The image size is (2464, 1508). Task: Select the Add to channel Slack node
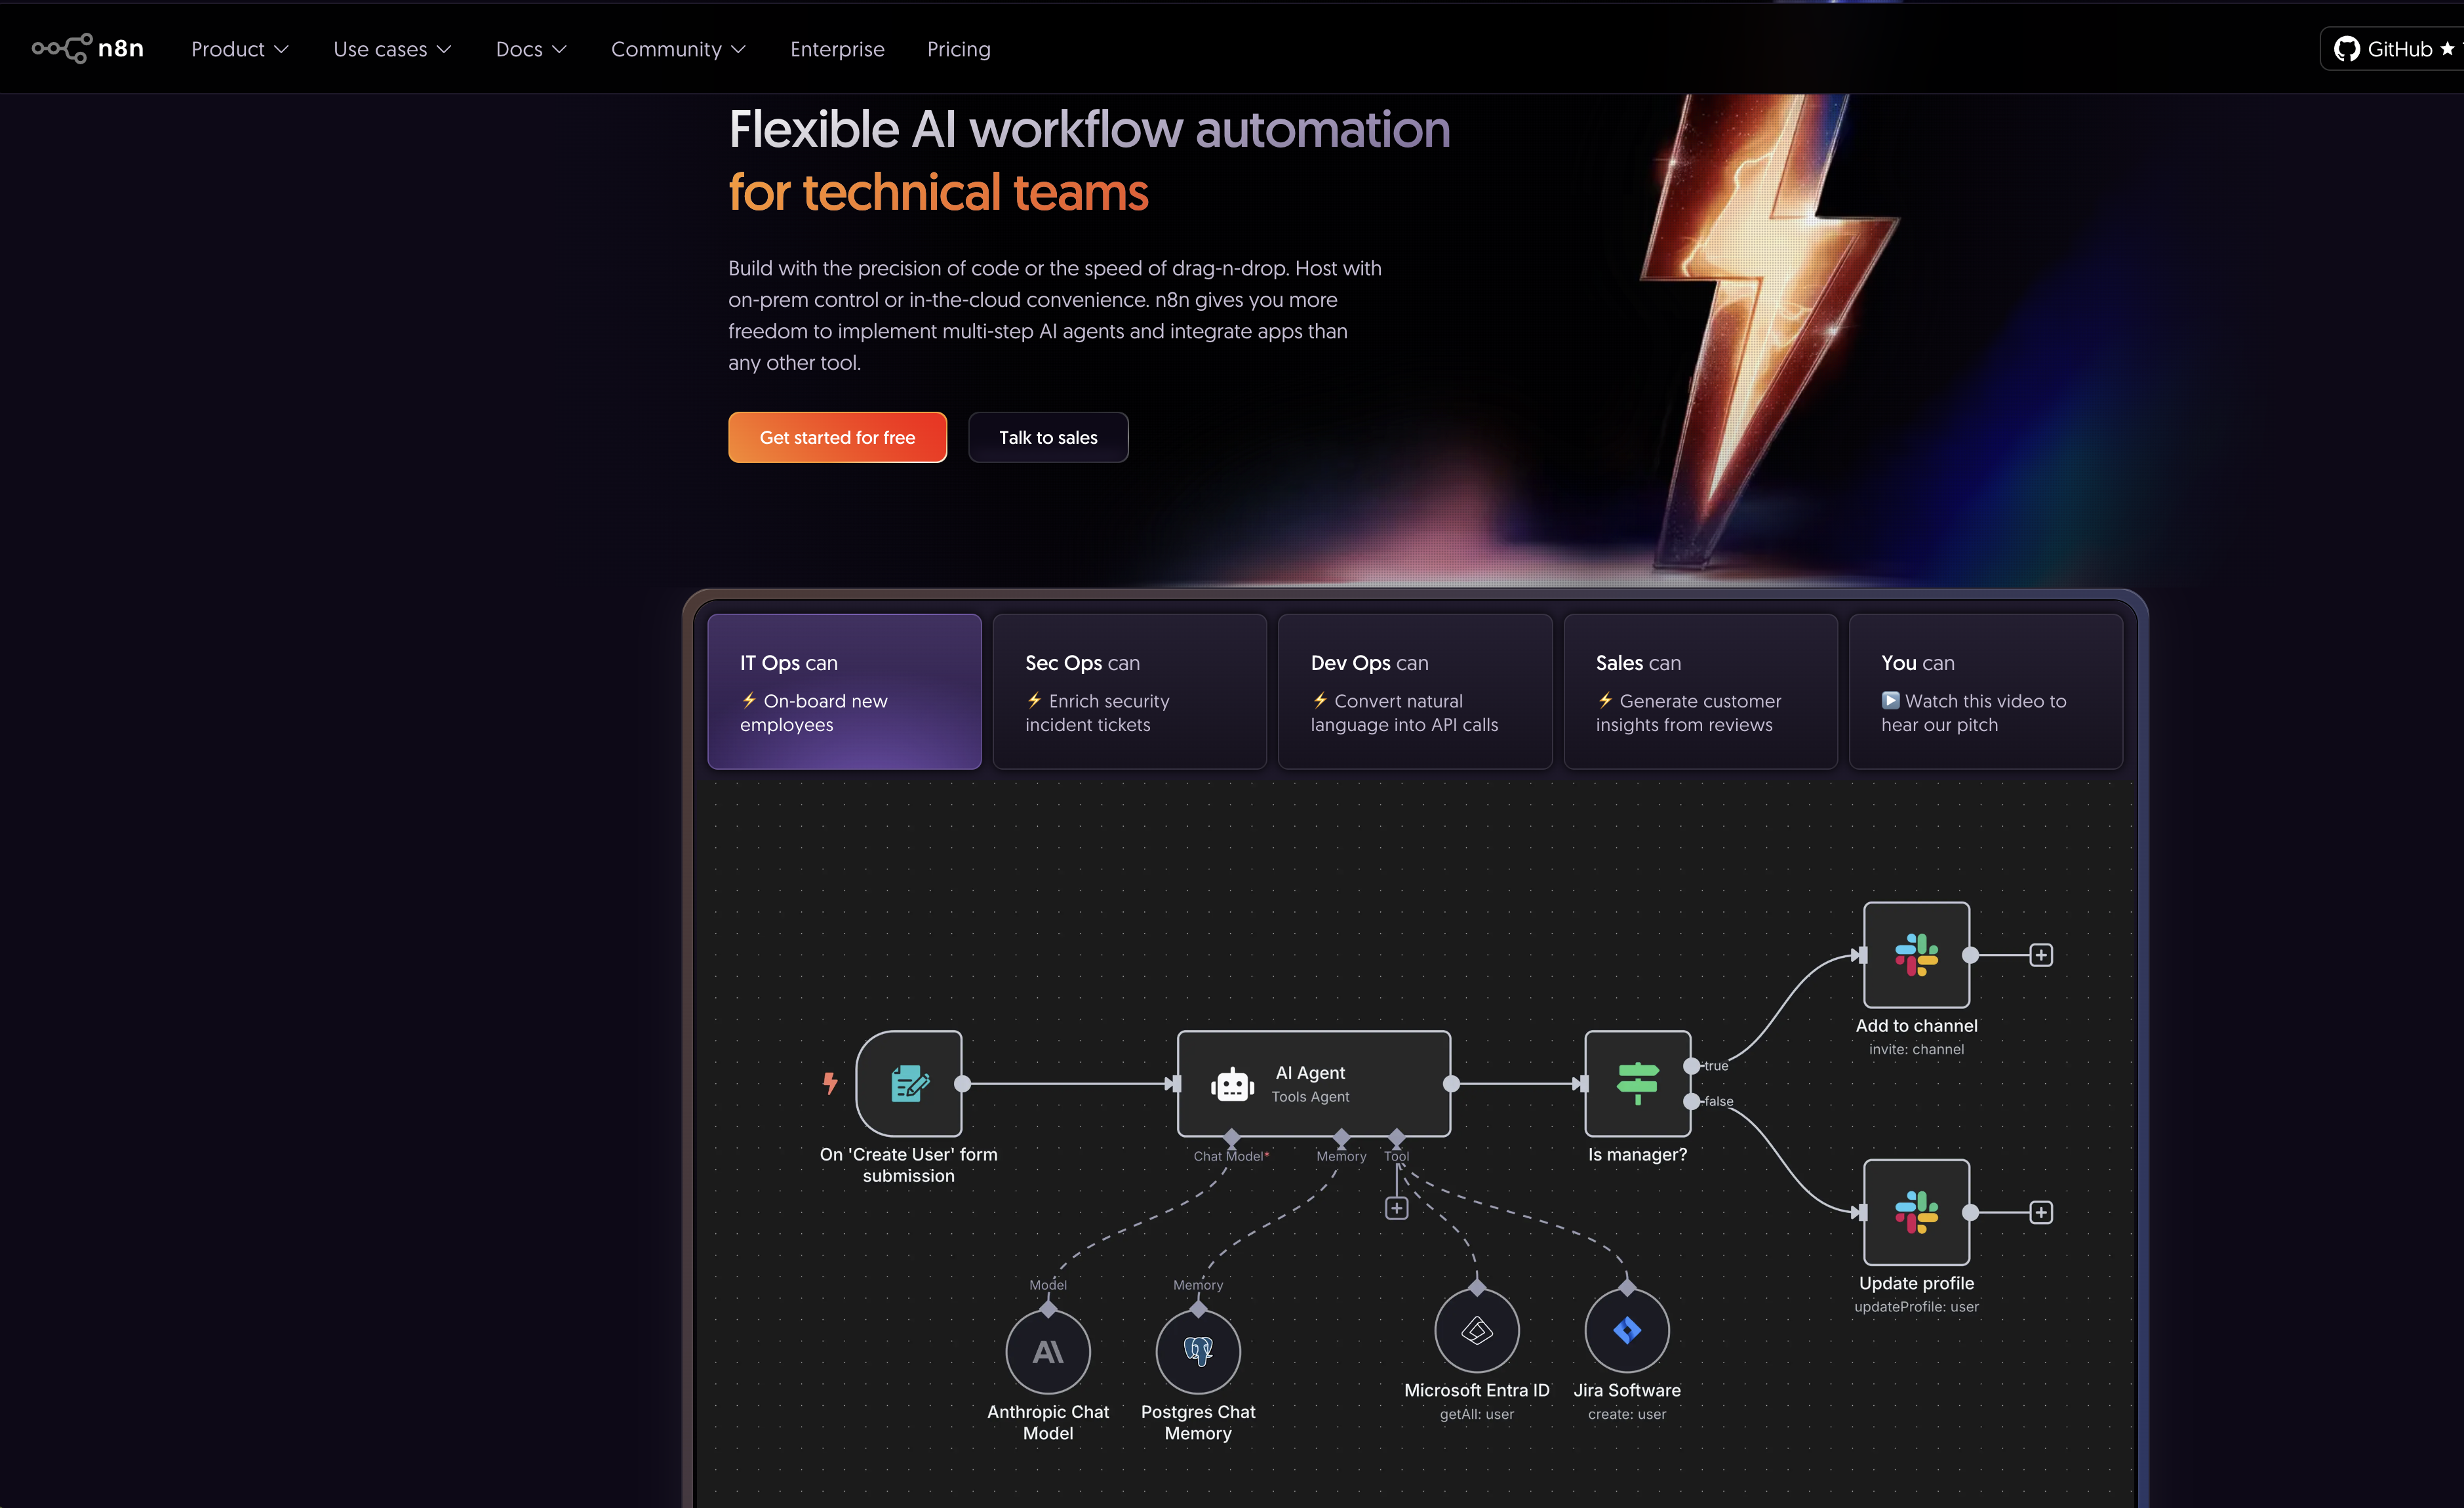point(1916,955)
